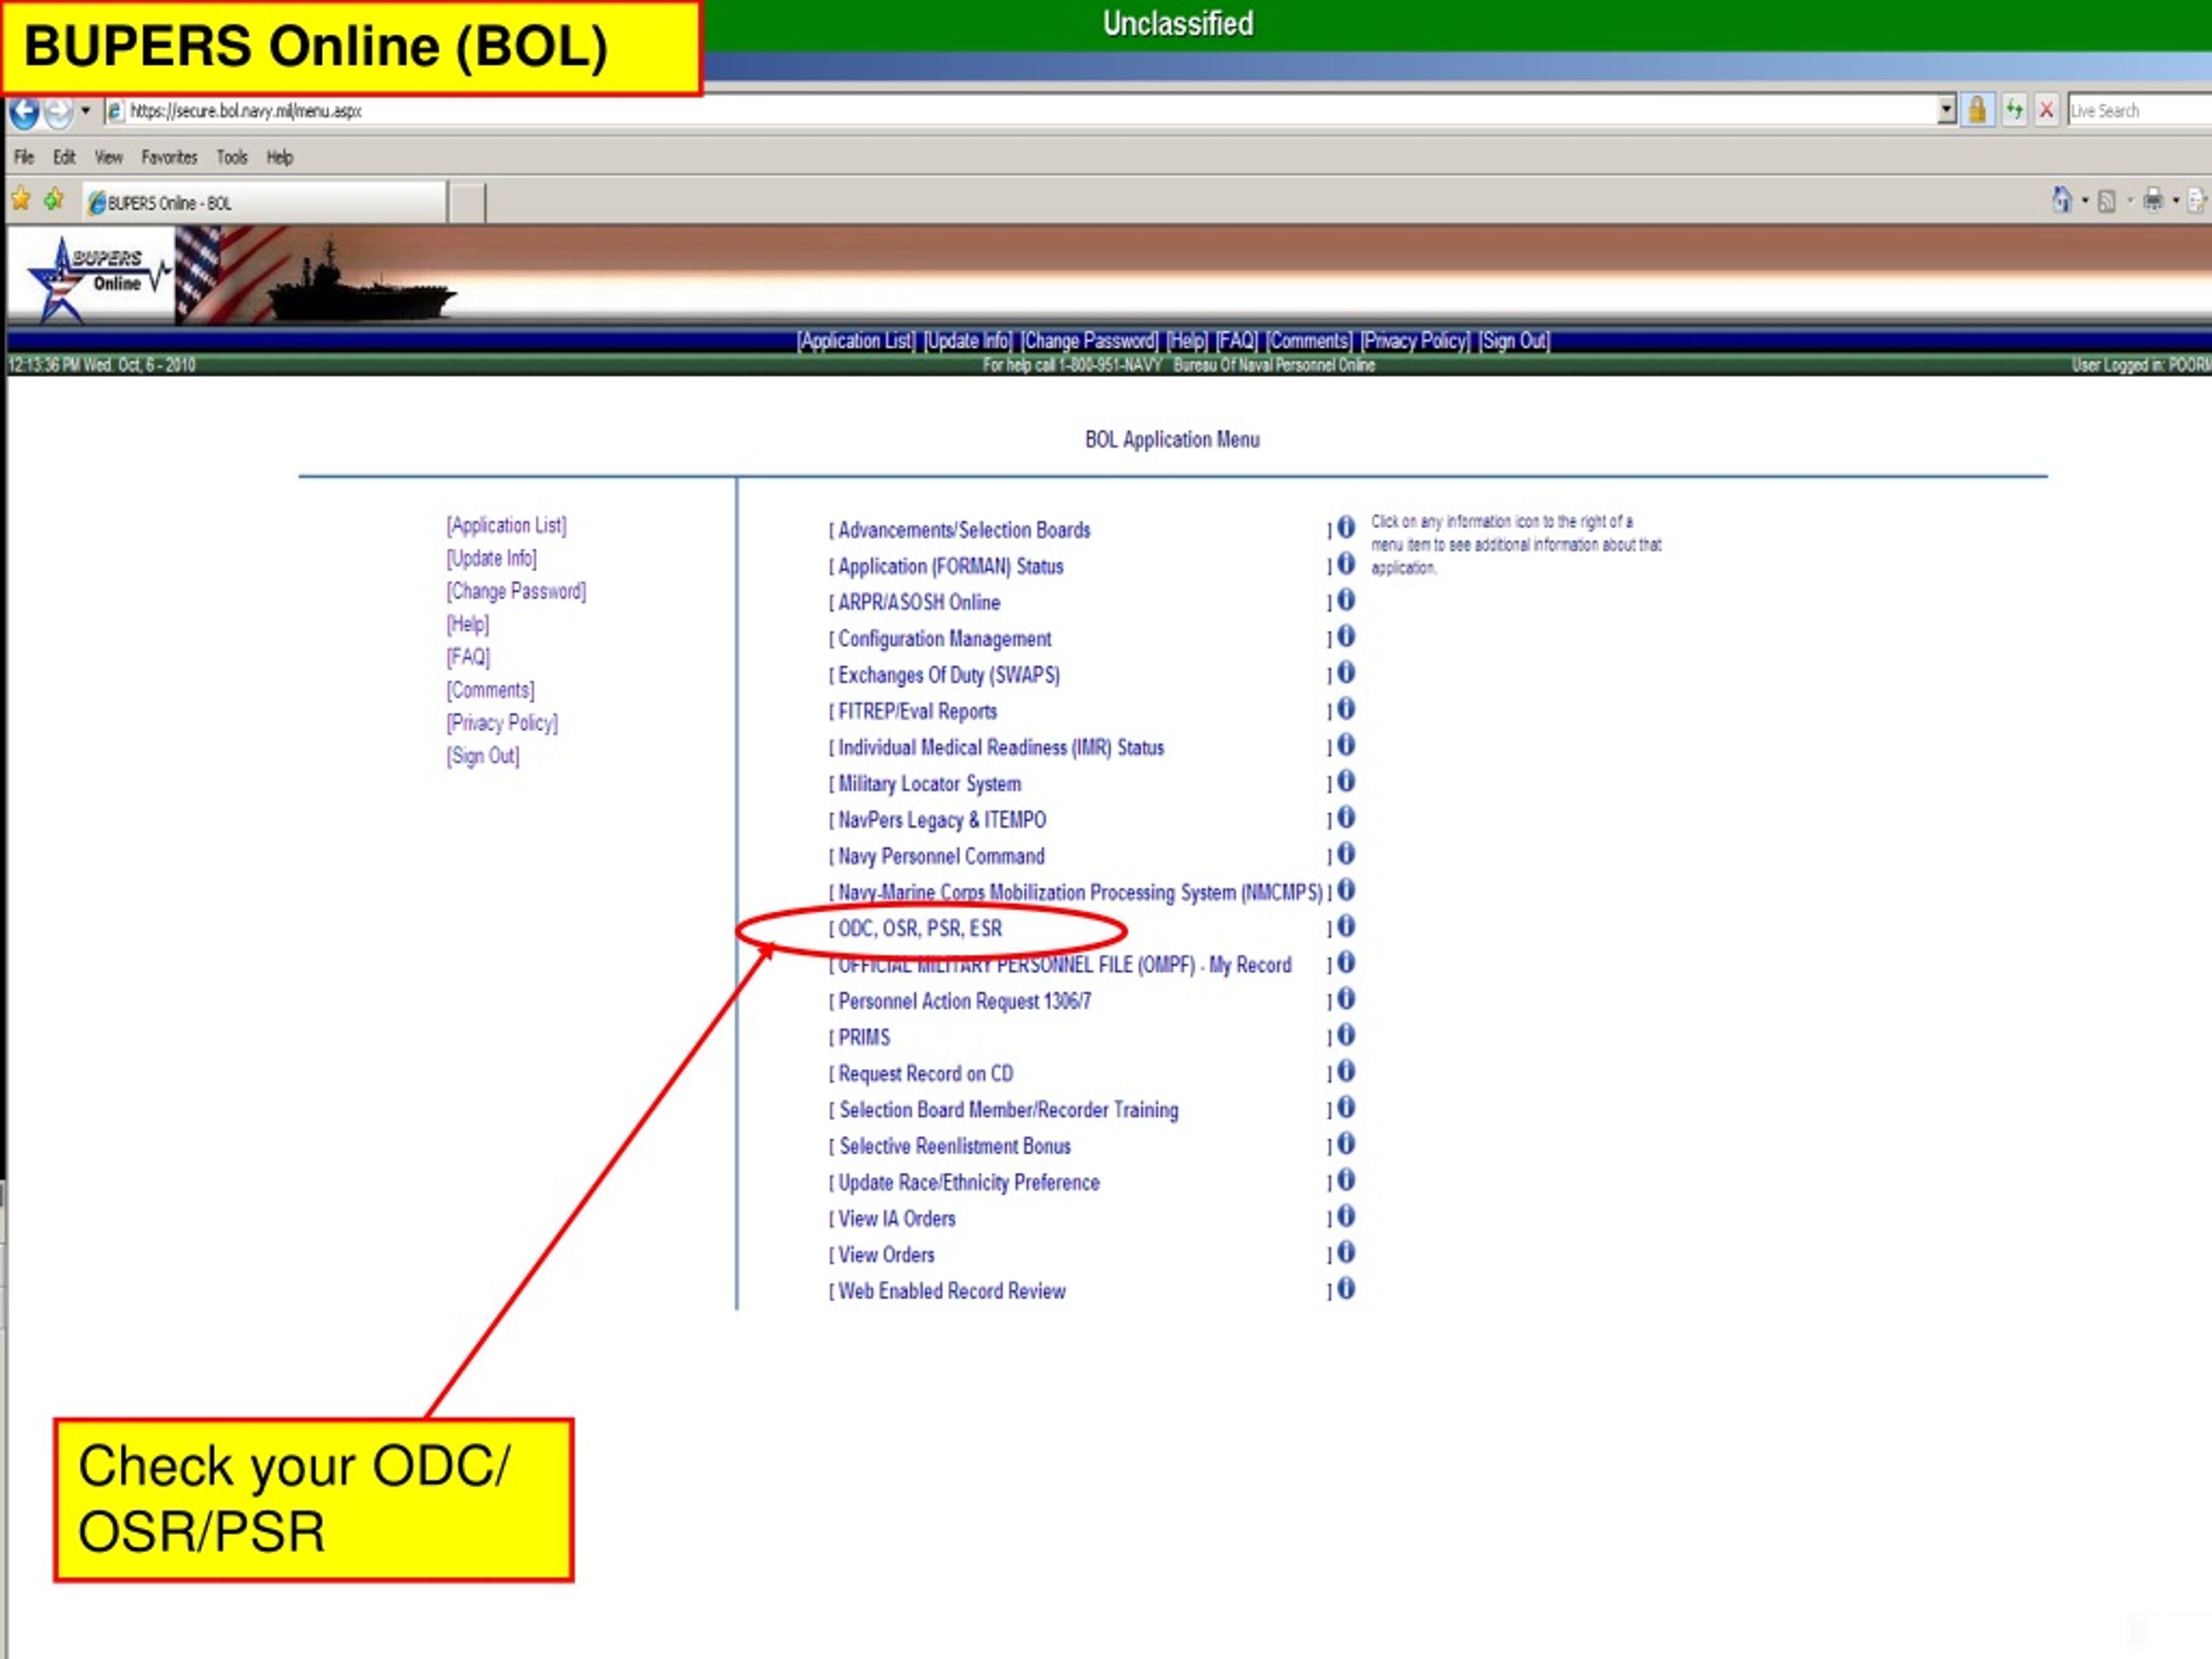Select the BUPERS Online - BOL tab
The width and height of the screenshot is (2212, 1659).
point(264,202)
